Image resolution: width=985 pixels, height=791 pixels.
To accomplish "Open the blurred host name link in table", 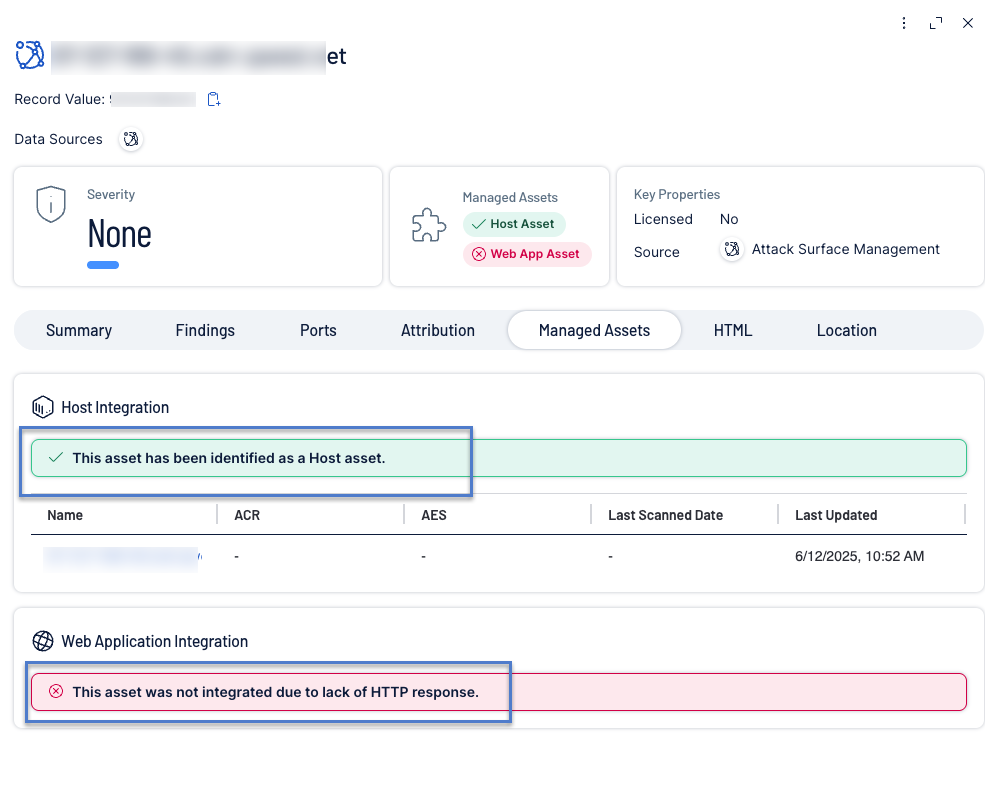I will pyautogui.click(x=121, y=556).
